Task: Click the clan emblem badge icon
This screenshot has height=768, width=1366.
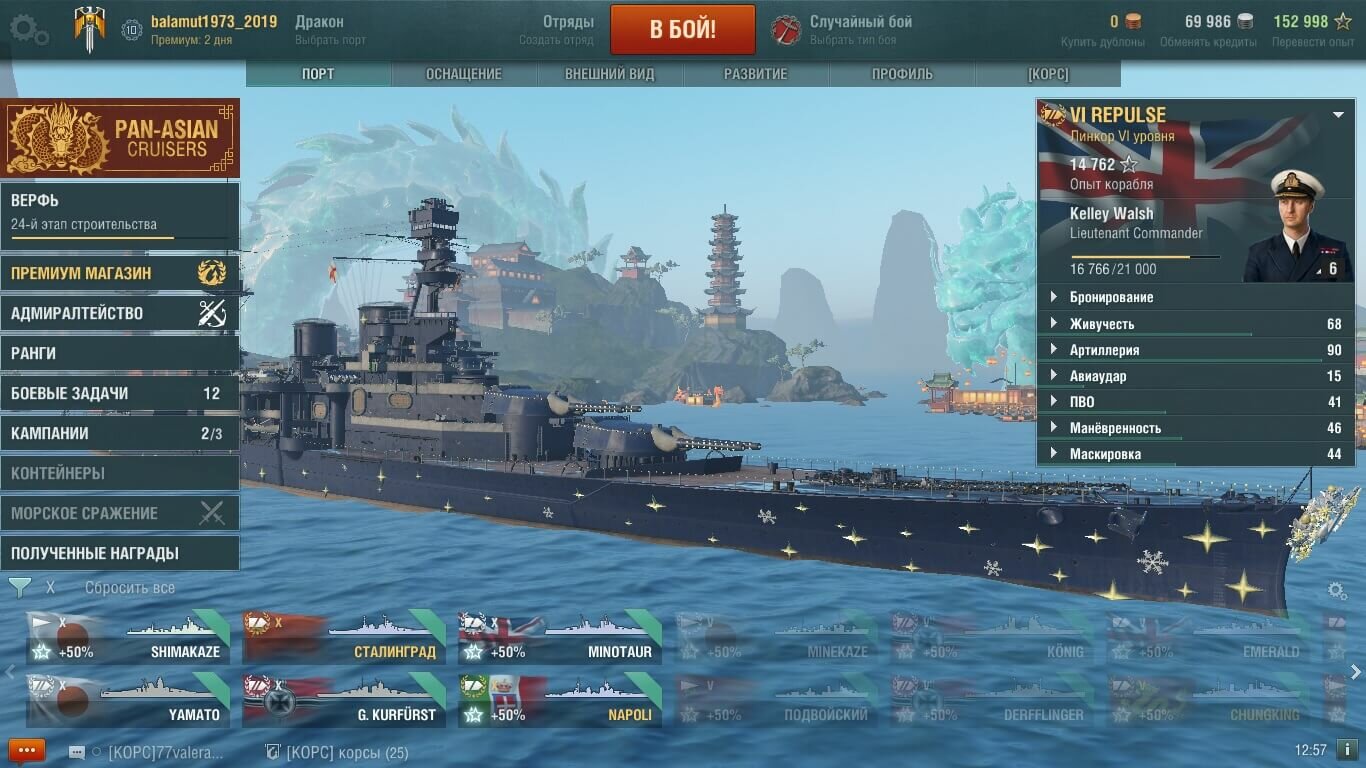Action: click(x=90, y=29)
